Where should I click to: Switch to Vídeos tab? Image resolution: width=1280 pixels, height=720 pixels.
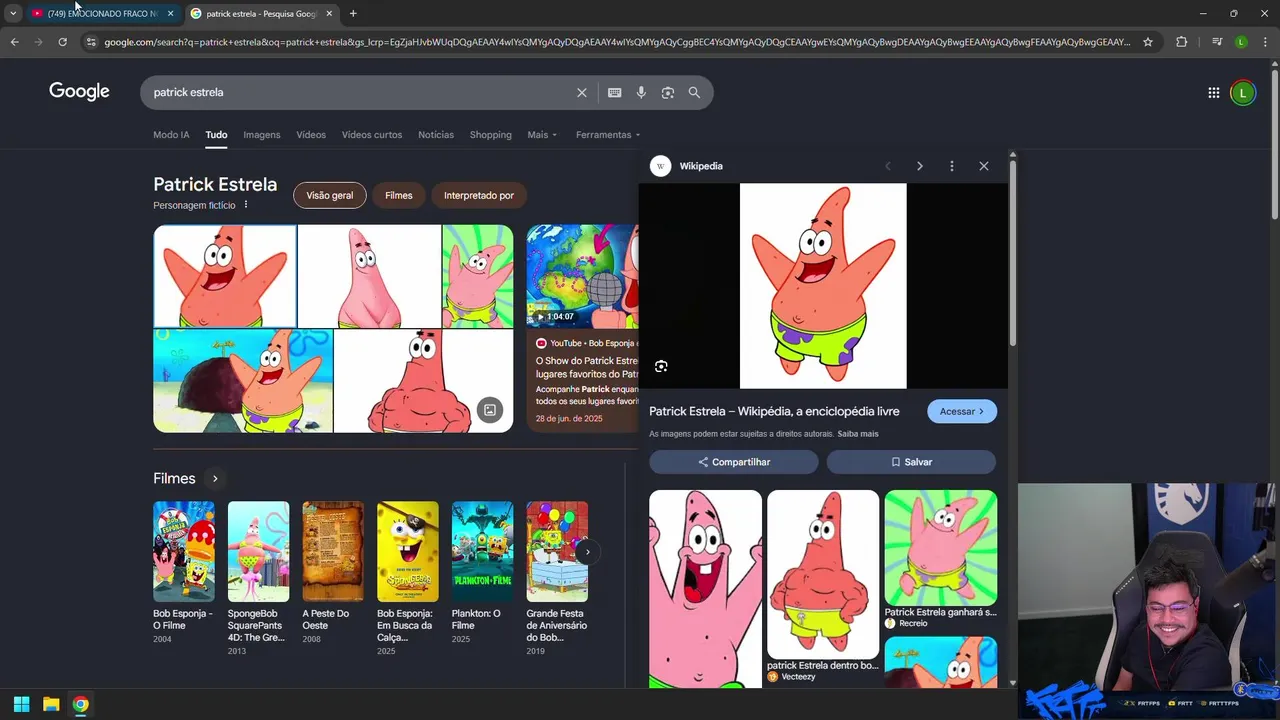(x=311, y=135)
